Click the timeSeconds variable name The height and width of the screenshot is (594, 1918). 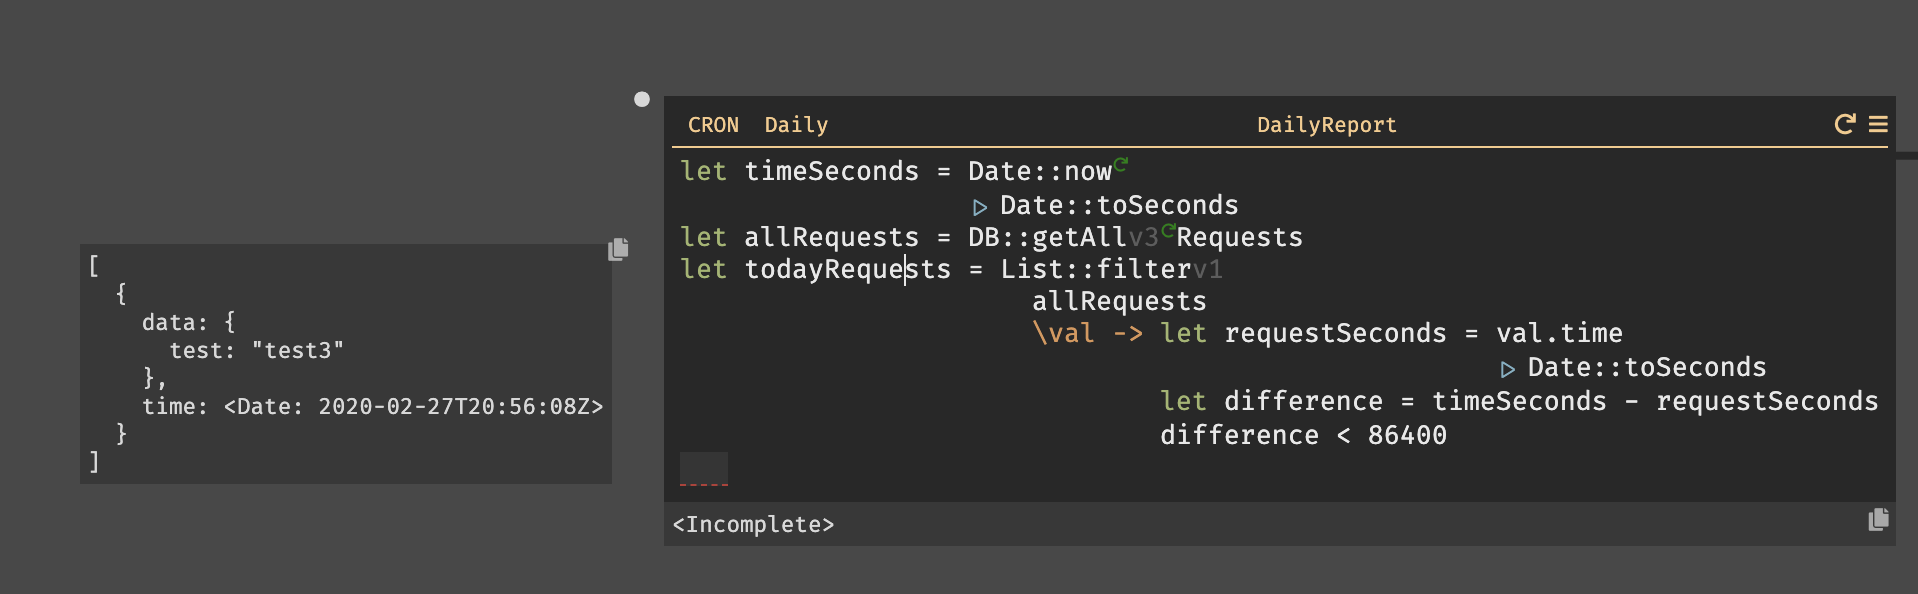831,171
